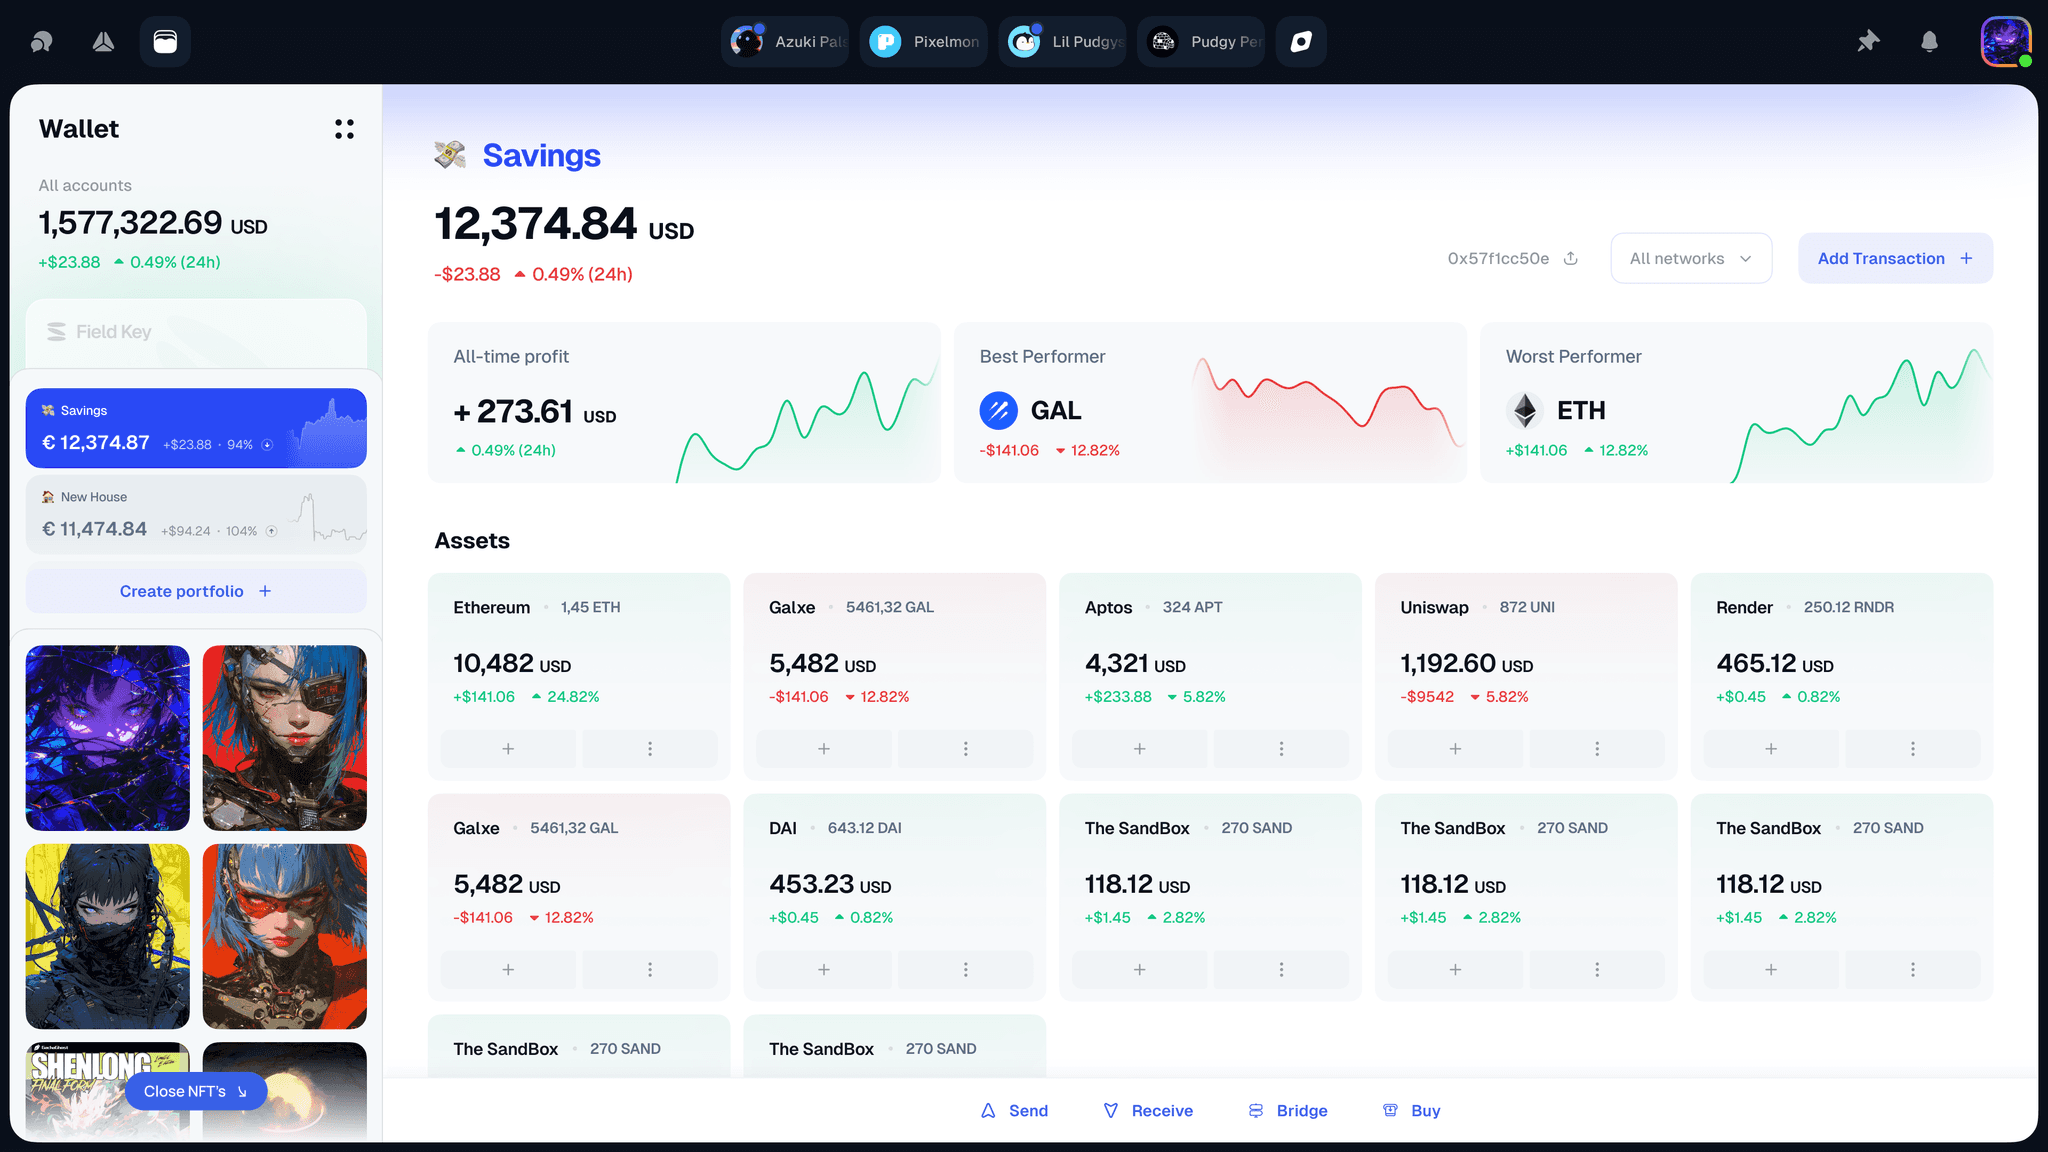Open Aptos card three-dot options menu
Viewport: 2048px width, 1152px height.
(1281, 749)
